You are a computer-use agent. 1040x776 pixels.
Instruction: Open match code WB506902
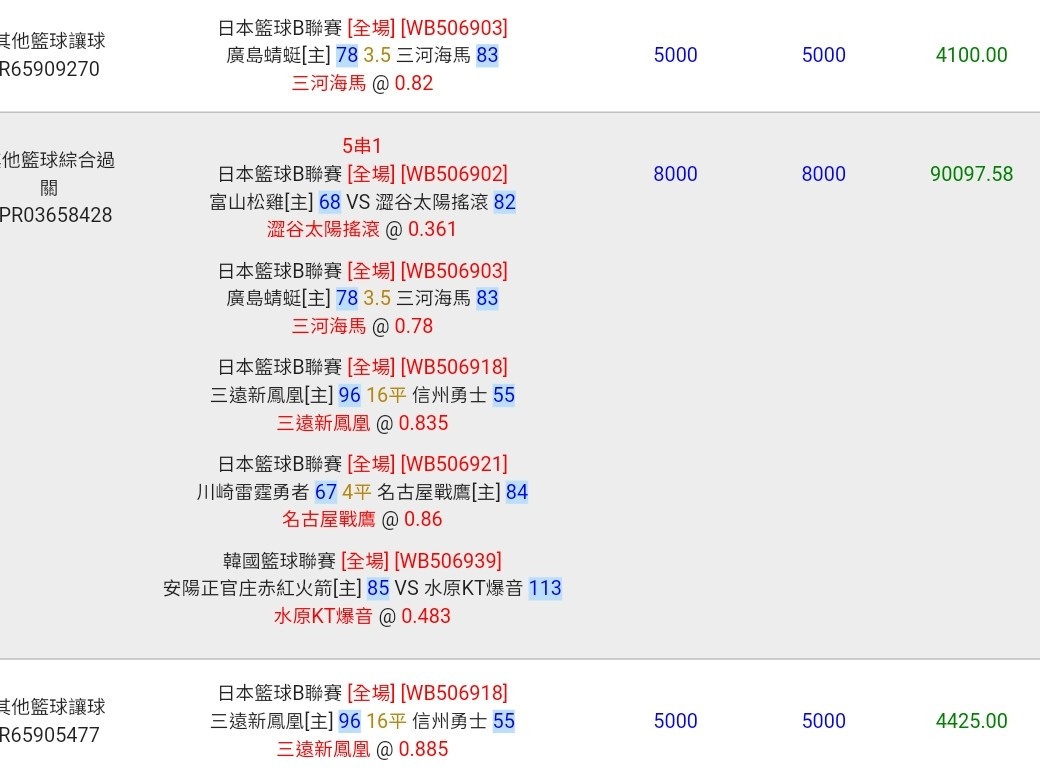coord(454,174)
